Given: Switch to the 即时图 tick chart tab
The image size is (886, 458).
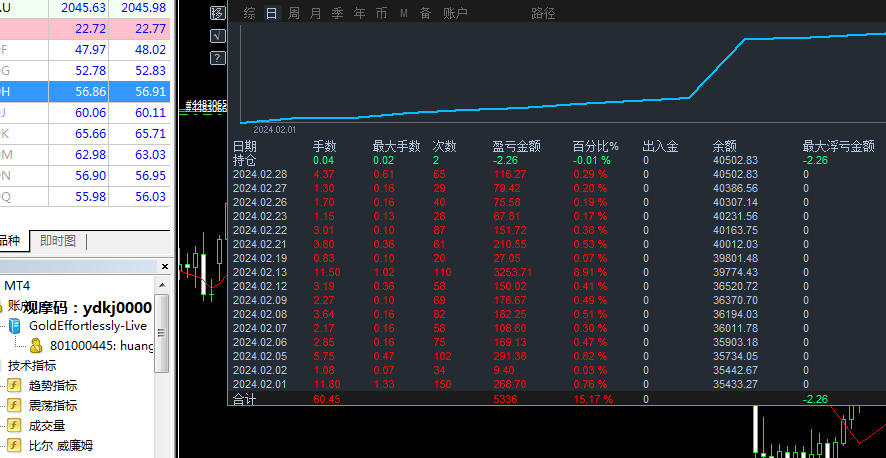Looking at the screenshot, I should (58, 241).
